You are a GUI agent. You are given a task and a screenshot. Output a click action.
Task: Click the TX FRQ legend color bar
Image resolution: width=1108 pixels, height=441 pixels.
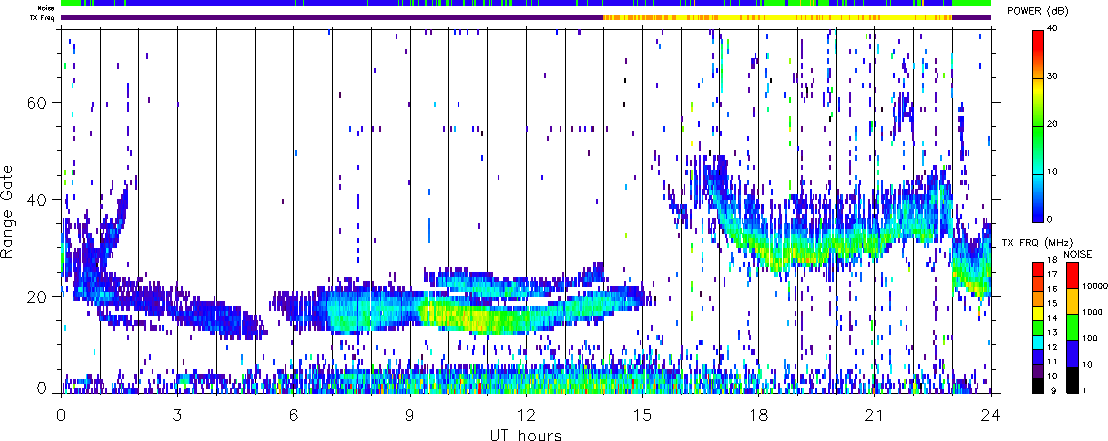pyautogui.click(x=1037, y=327)
